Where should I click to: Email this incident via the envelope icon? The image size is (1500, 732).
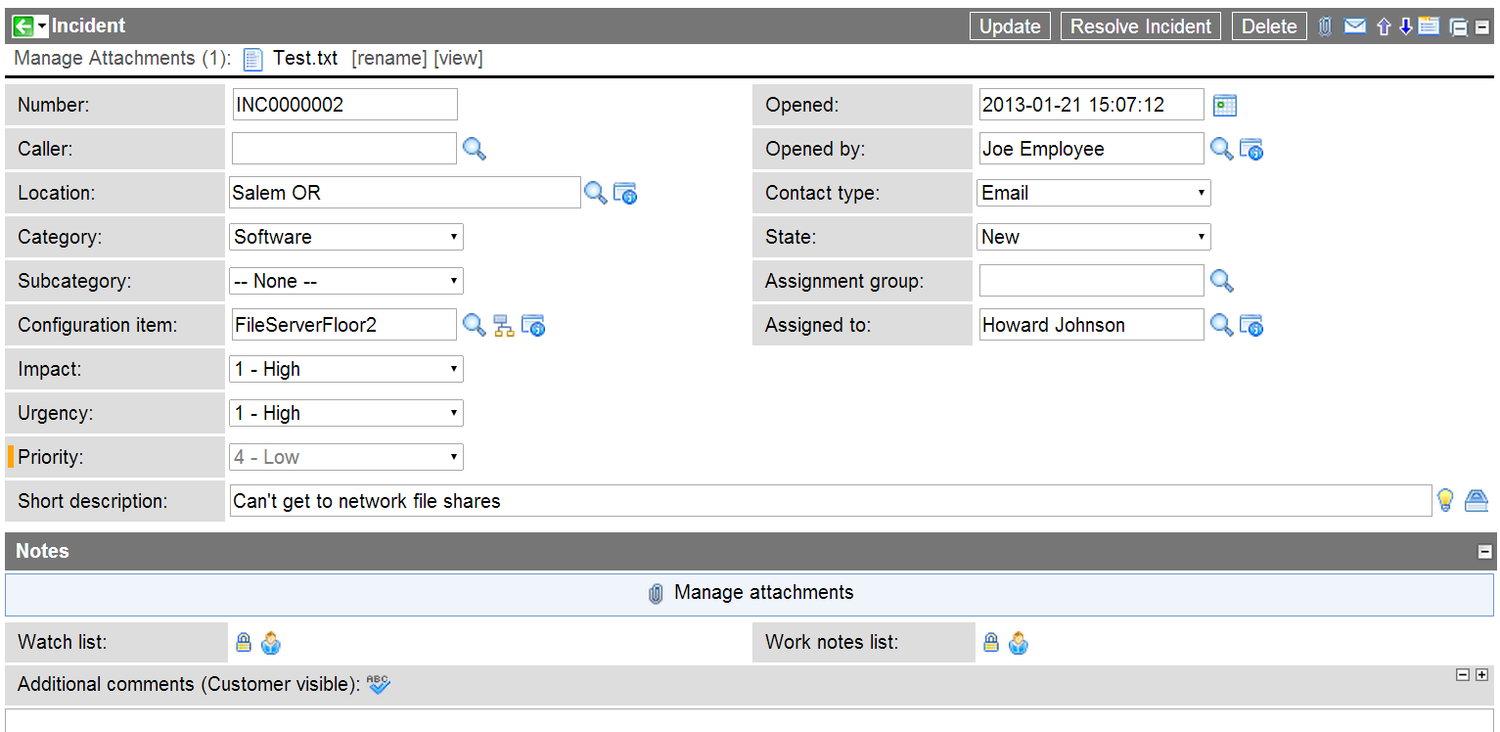[x=1355, y=26]
